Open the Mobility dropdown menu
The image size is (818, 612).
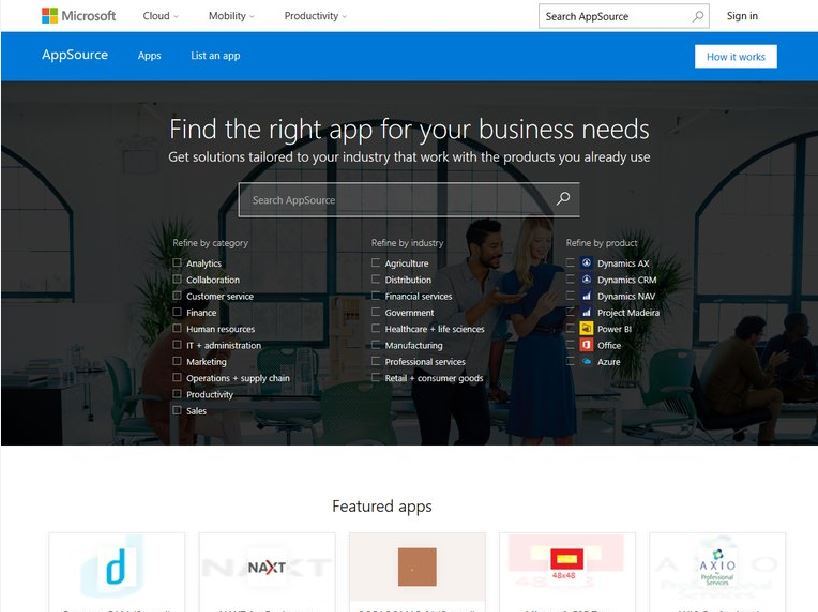point(232,16)
